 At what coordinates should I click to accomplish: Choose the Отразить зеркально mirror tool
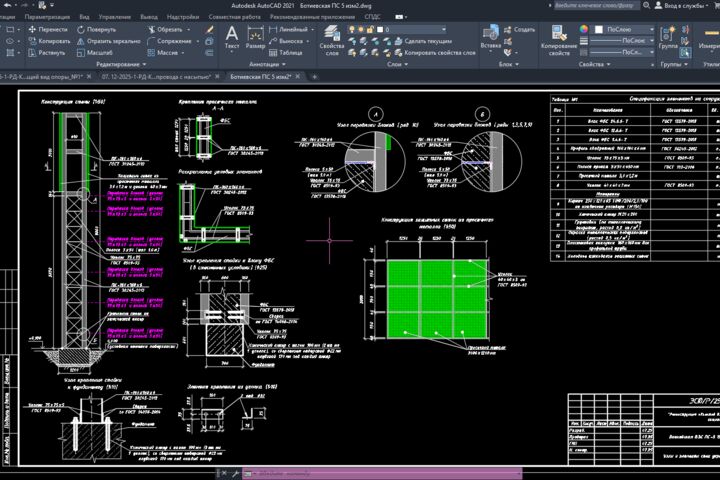(x=108, y=41)
